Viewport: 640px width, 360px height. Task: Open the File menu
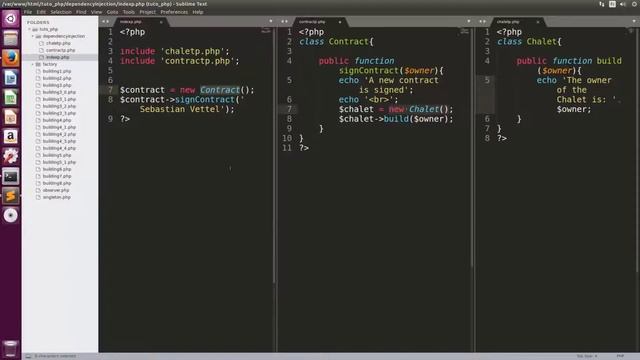point(28,12)
